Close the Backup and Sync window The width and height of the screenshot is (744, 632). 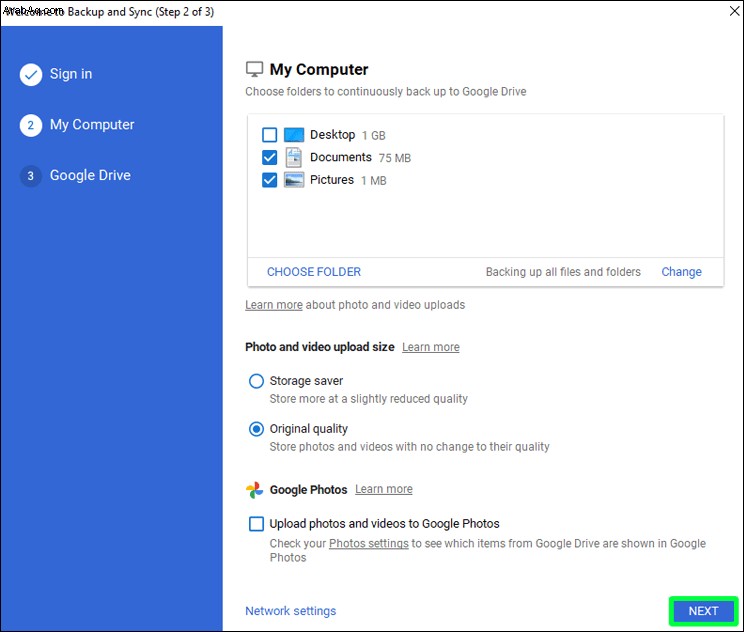(734, 11)
